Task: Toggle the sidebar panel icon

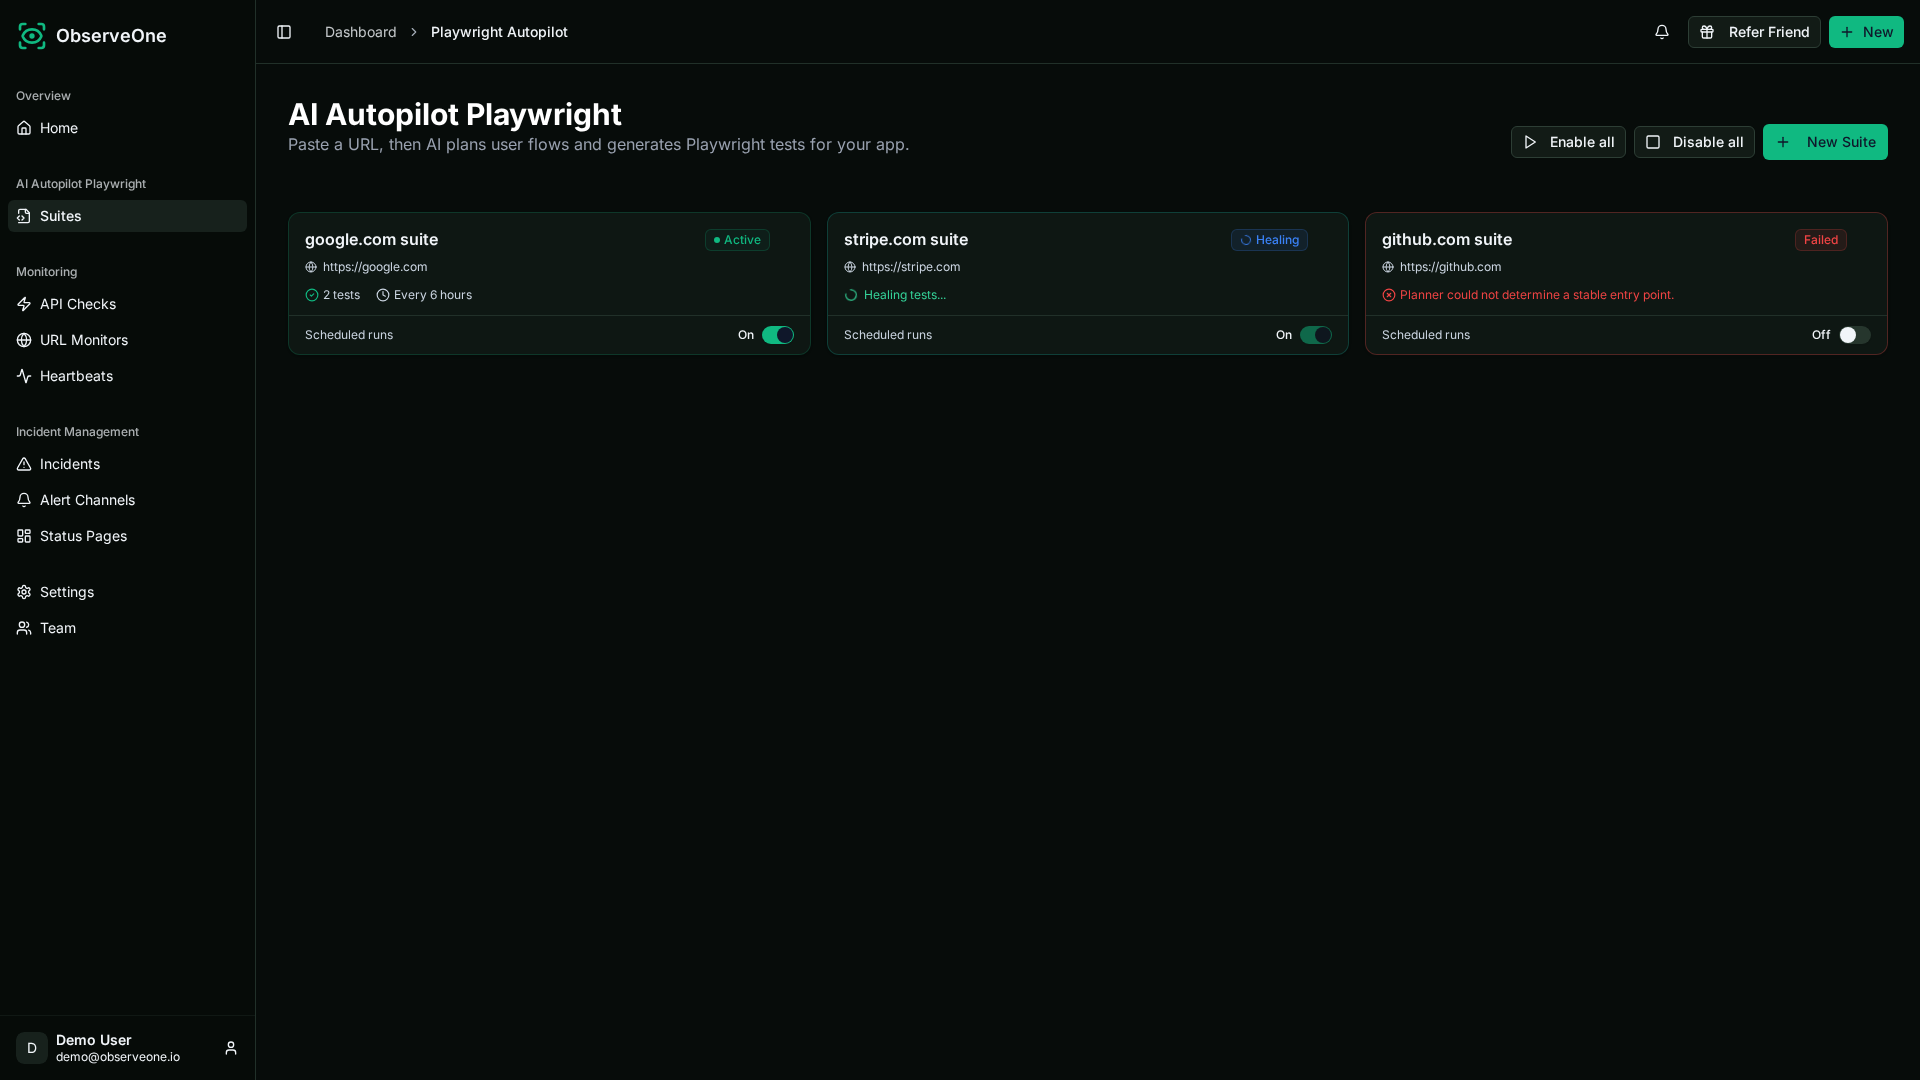Action: pos(284,32)
